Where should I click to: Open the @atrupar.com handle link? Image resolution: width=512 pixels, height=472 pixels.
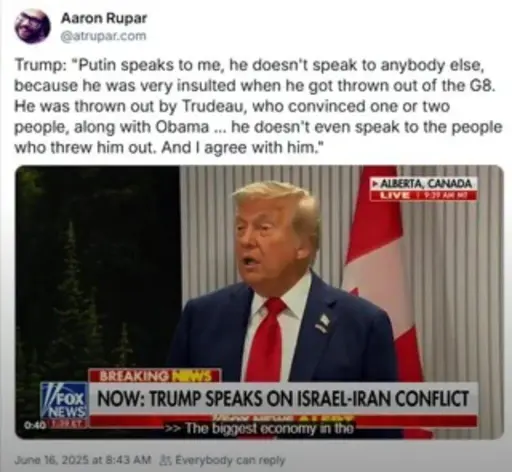(x=103, y=36)
